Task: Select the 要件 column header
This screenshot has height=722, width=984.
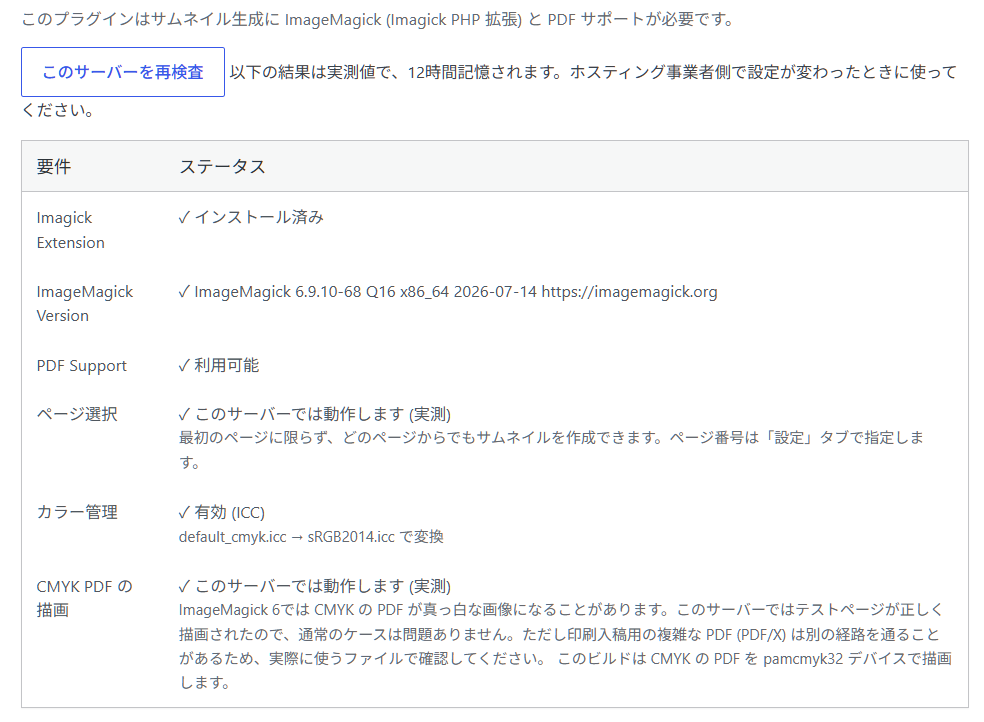Action: coord(54,167)
